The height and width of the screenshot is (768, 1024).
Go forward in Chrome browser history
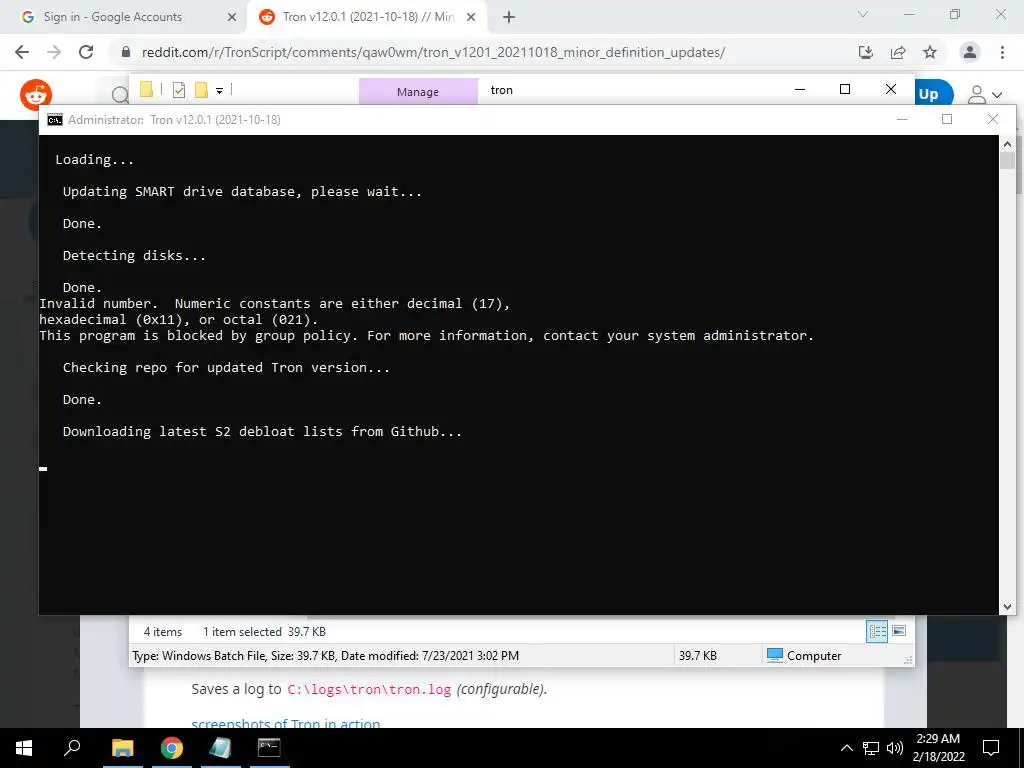[x=54, y=52]
